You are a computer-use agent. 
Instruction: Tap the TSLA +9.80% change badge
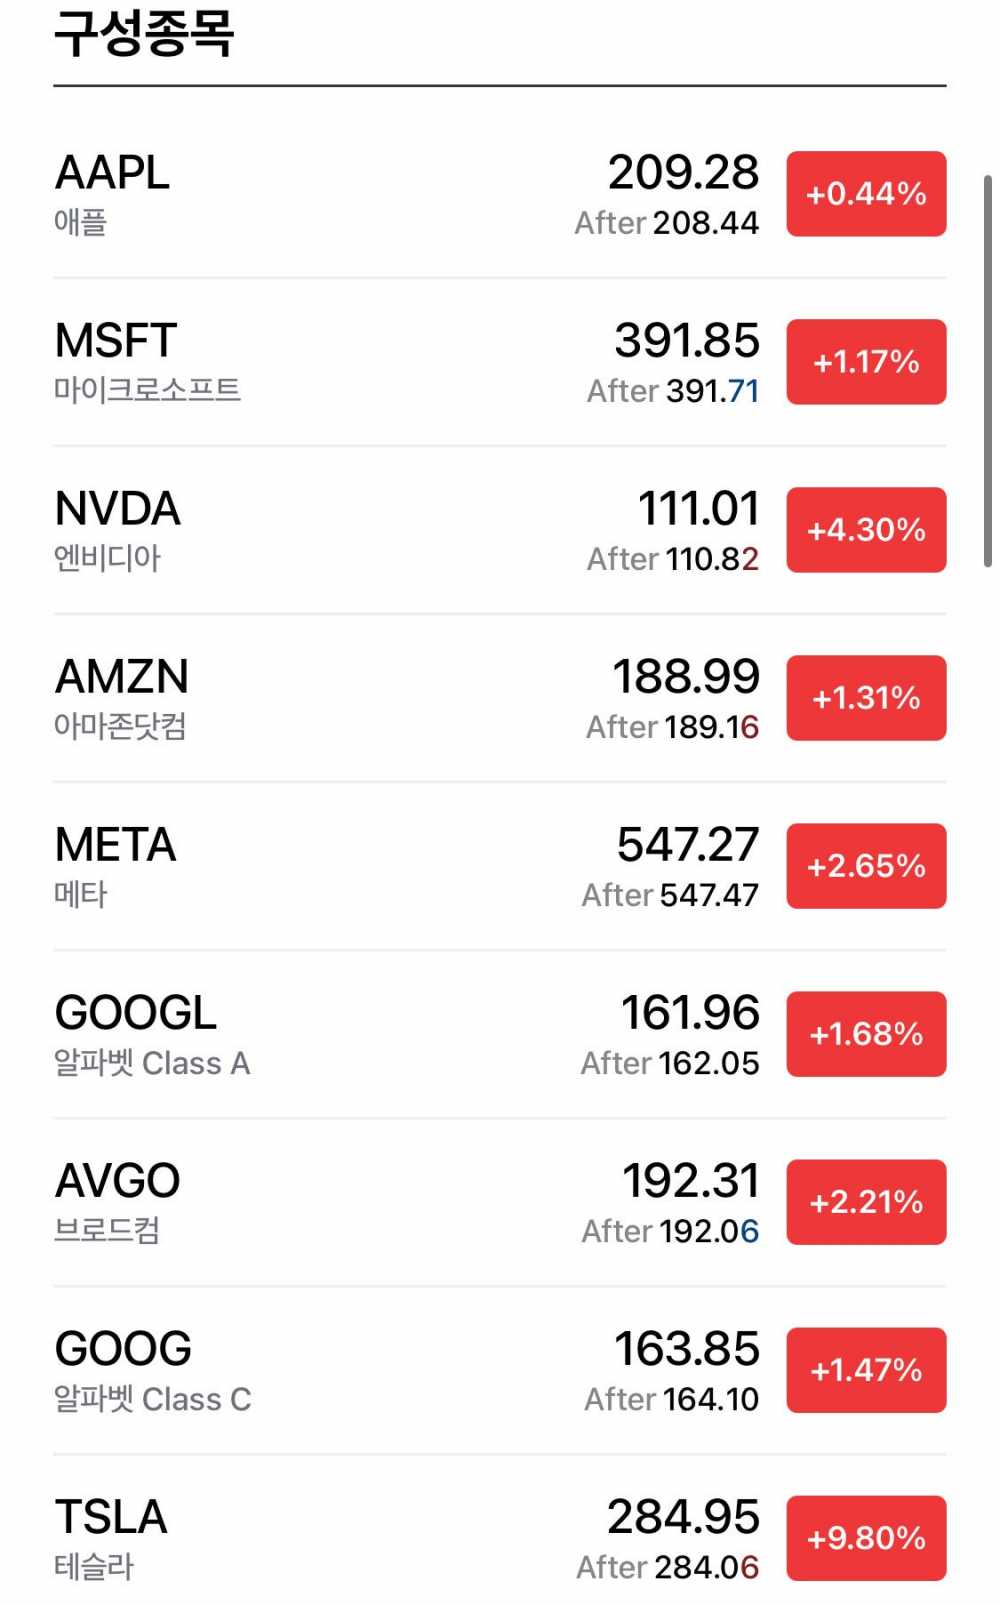866,1538
